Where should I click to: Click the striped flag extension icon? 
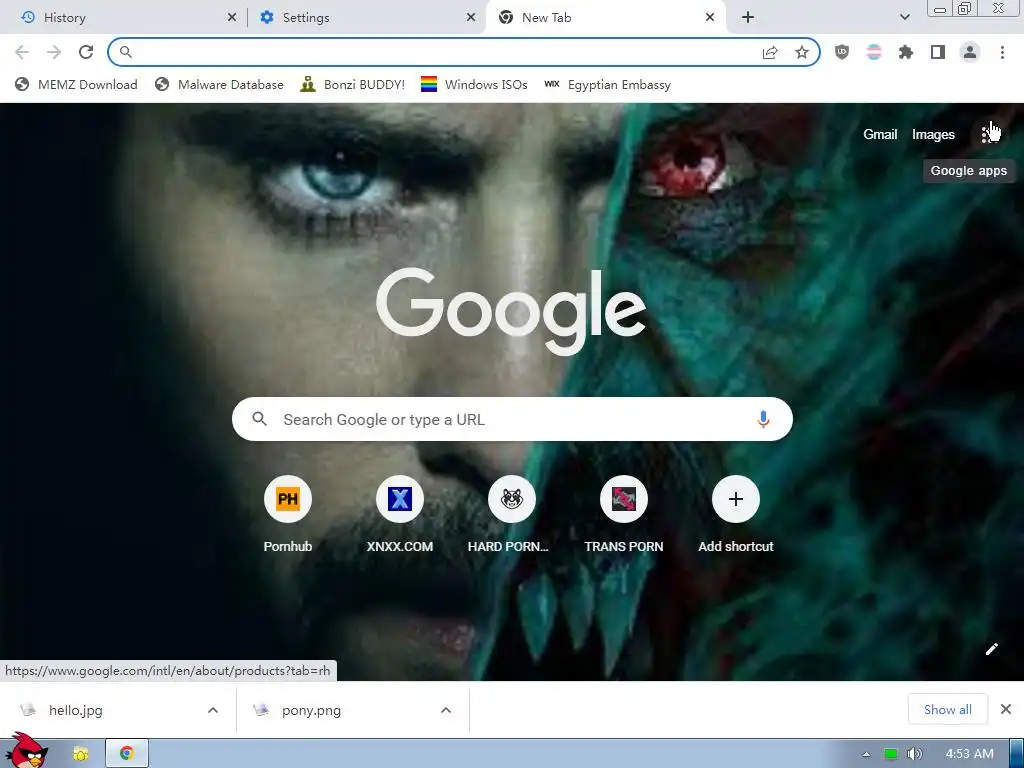click(x=874, y=52)
